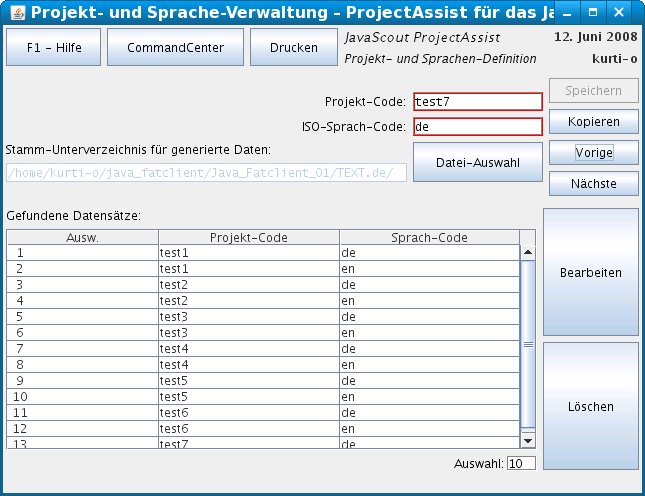This screenshot has height=496, width=645.
Task: Click into the Projekt-Code field
Action: point(477,102)
